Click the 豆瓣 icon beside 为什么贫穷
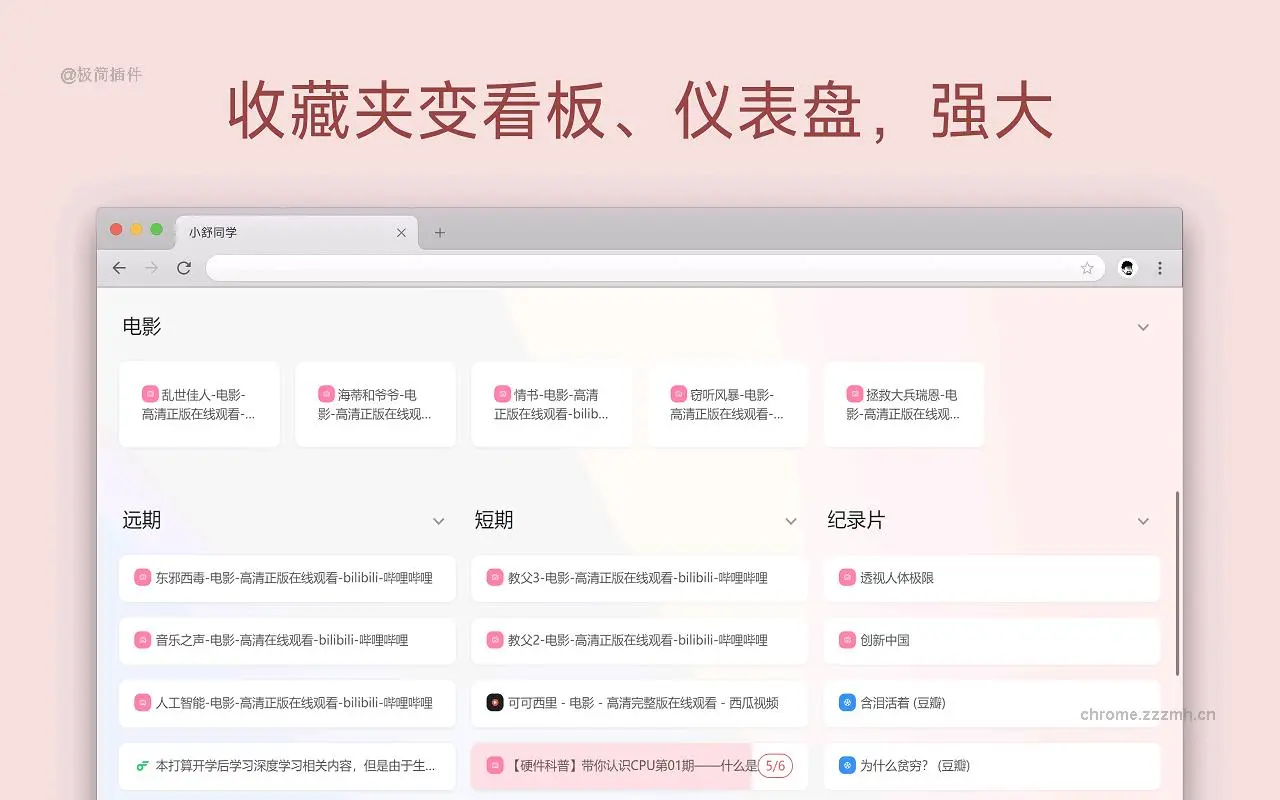Viewport: 1280px width, 800px height. coord(846,765)
